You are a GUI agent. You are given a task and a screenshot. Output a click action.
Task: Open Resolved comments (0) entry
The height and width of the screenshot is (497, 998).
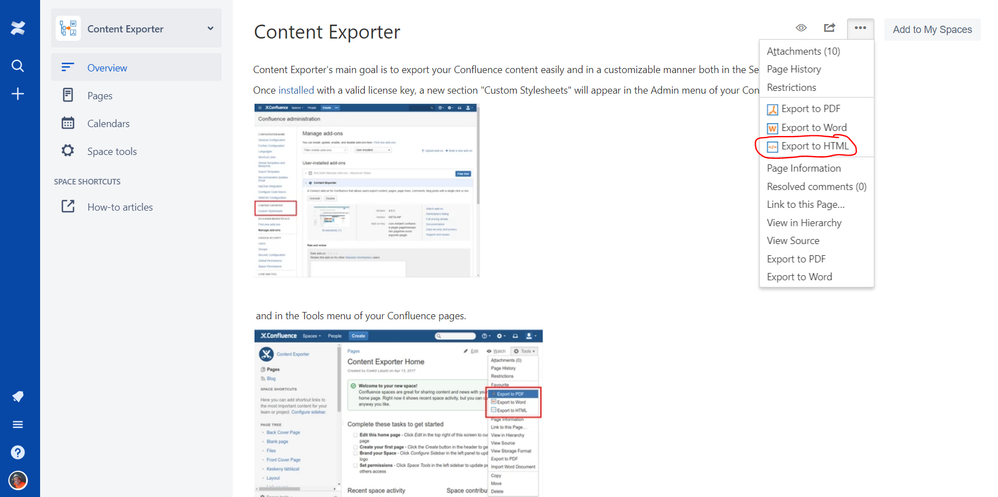(x=817, y=186)
